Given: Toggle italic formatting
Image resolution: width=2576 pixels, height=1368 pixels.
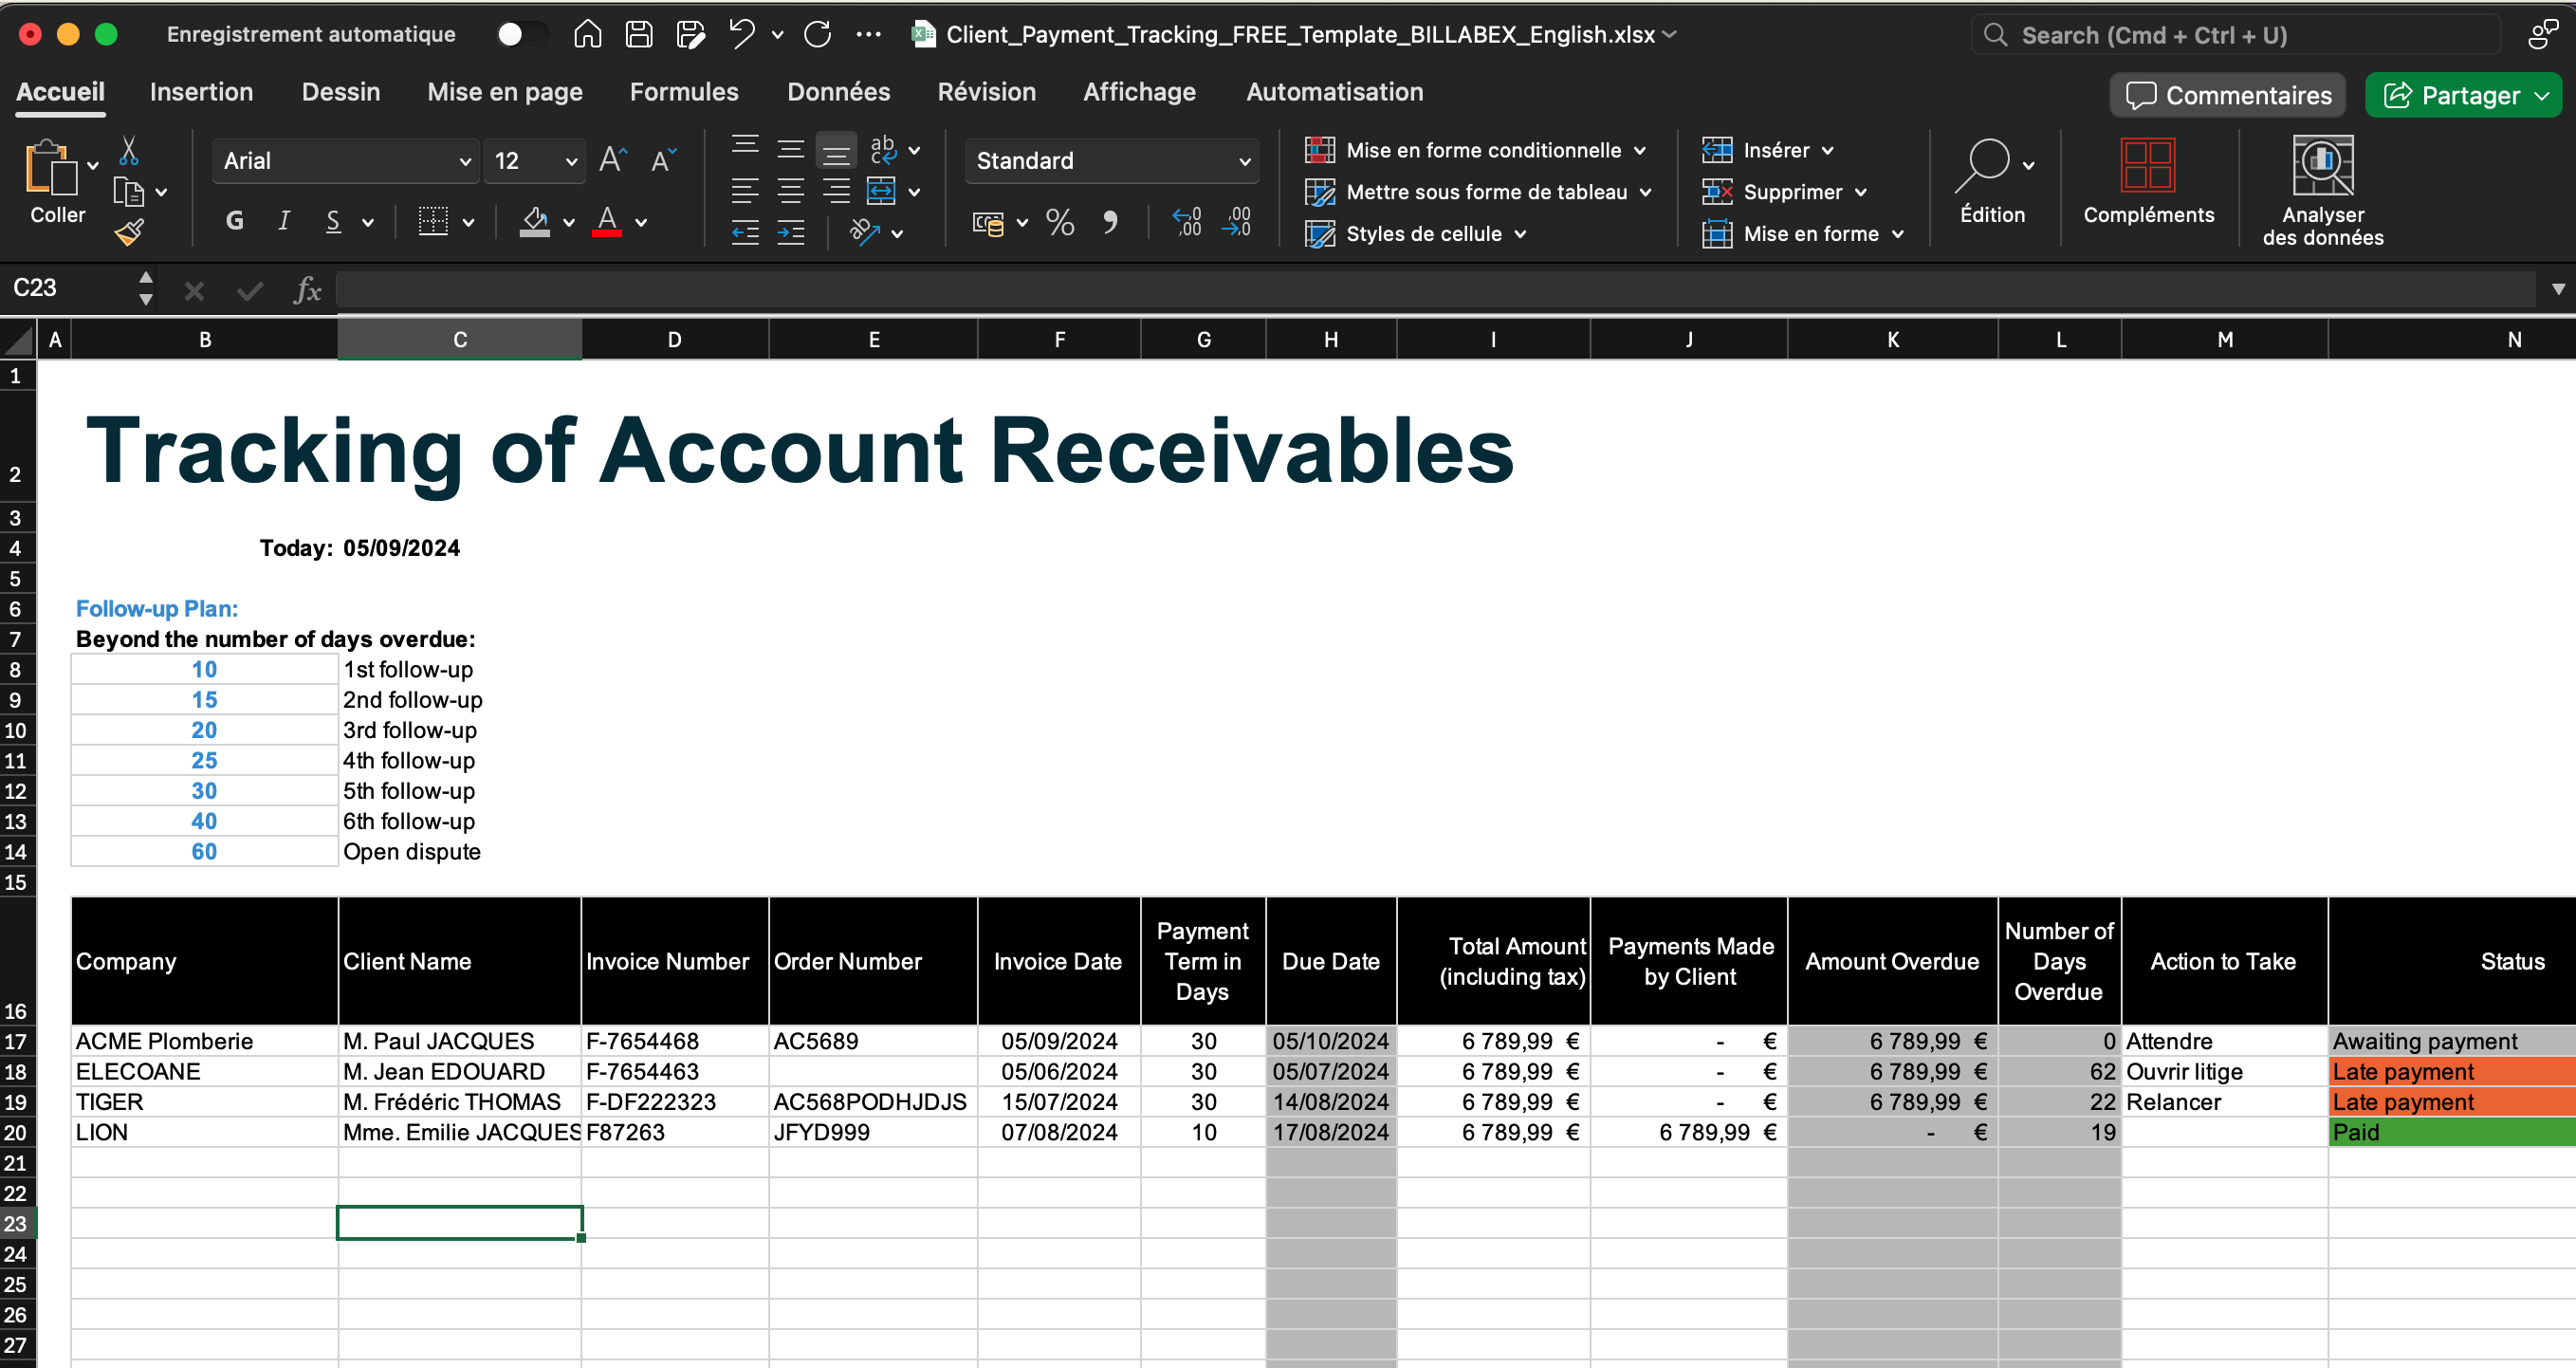Looking at the screenshot, I should pyautogui.click(x=283, y=221).
